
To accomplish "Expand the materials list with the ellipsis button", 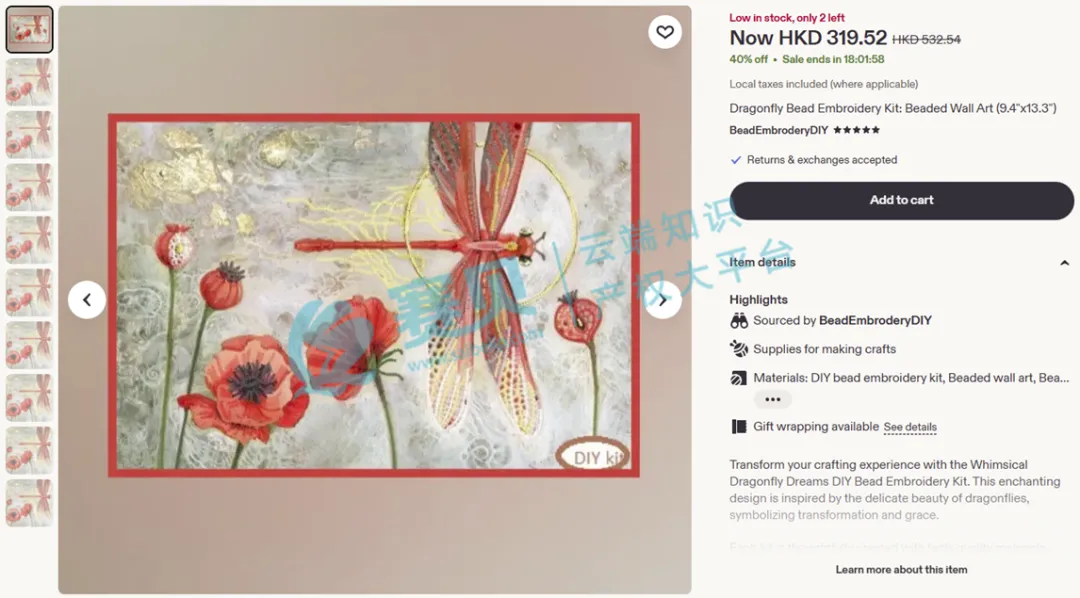I will [x=773, y=400].
